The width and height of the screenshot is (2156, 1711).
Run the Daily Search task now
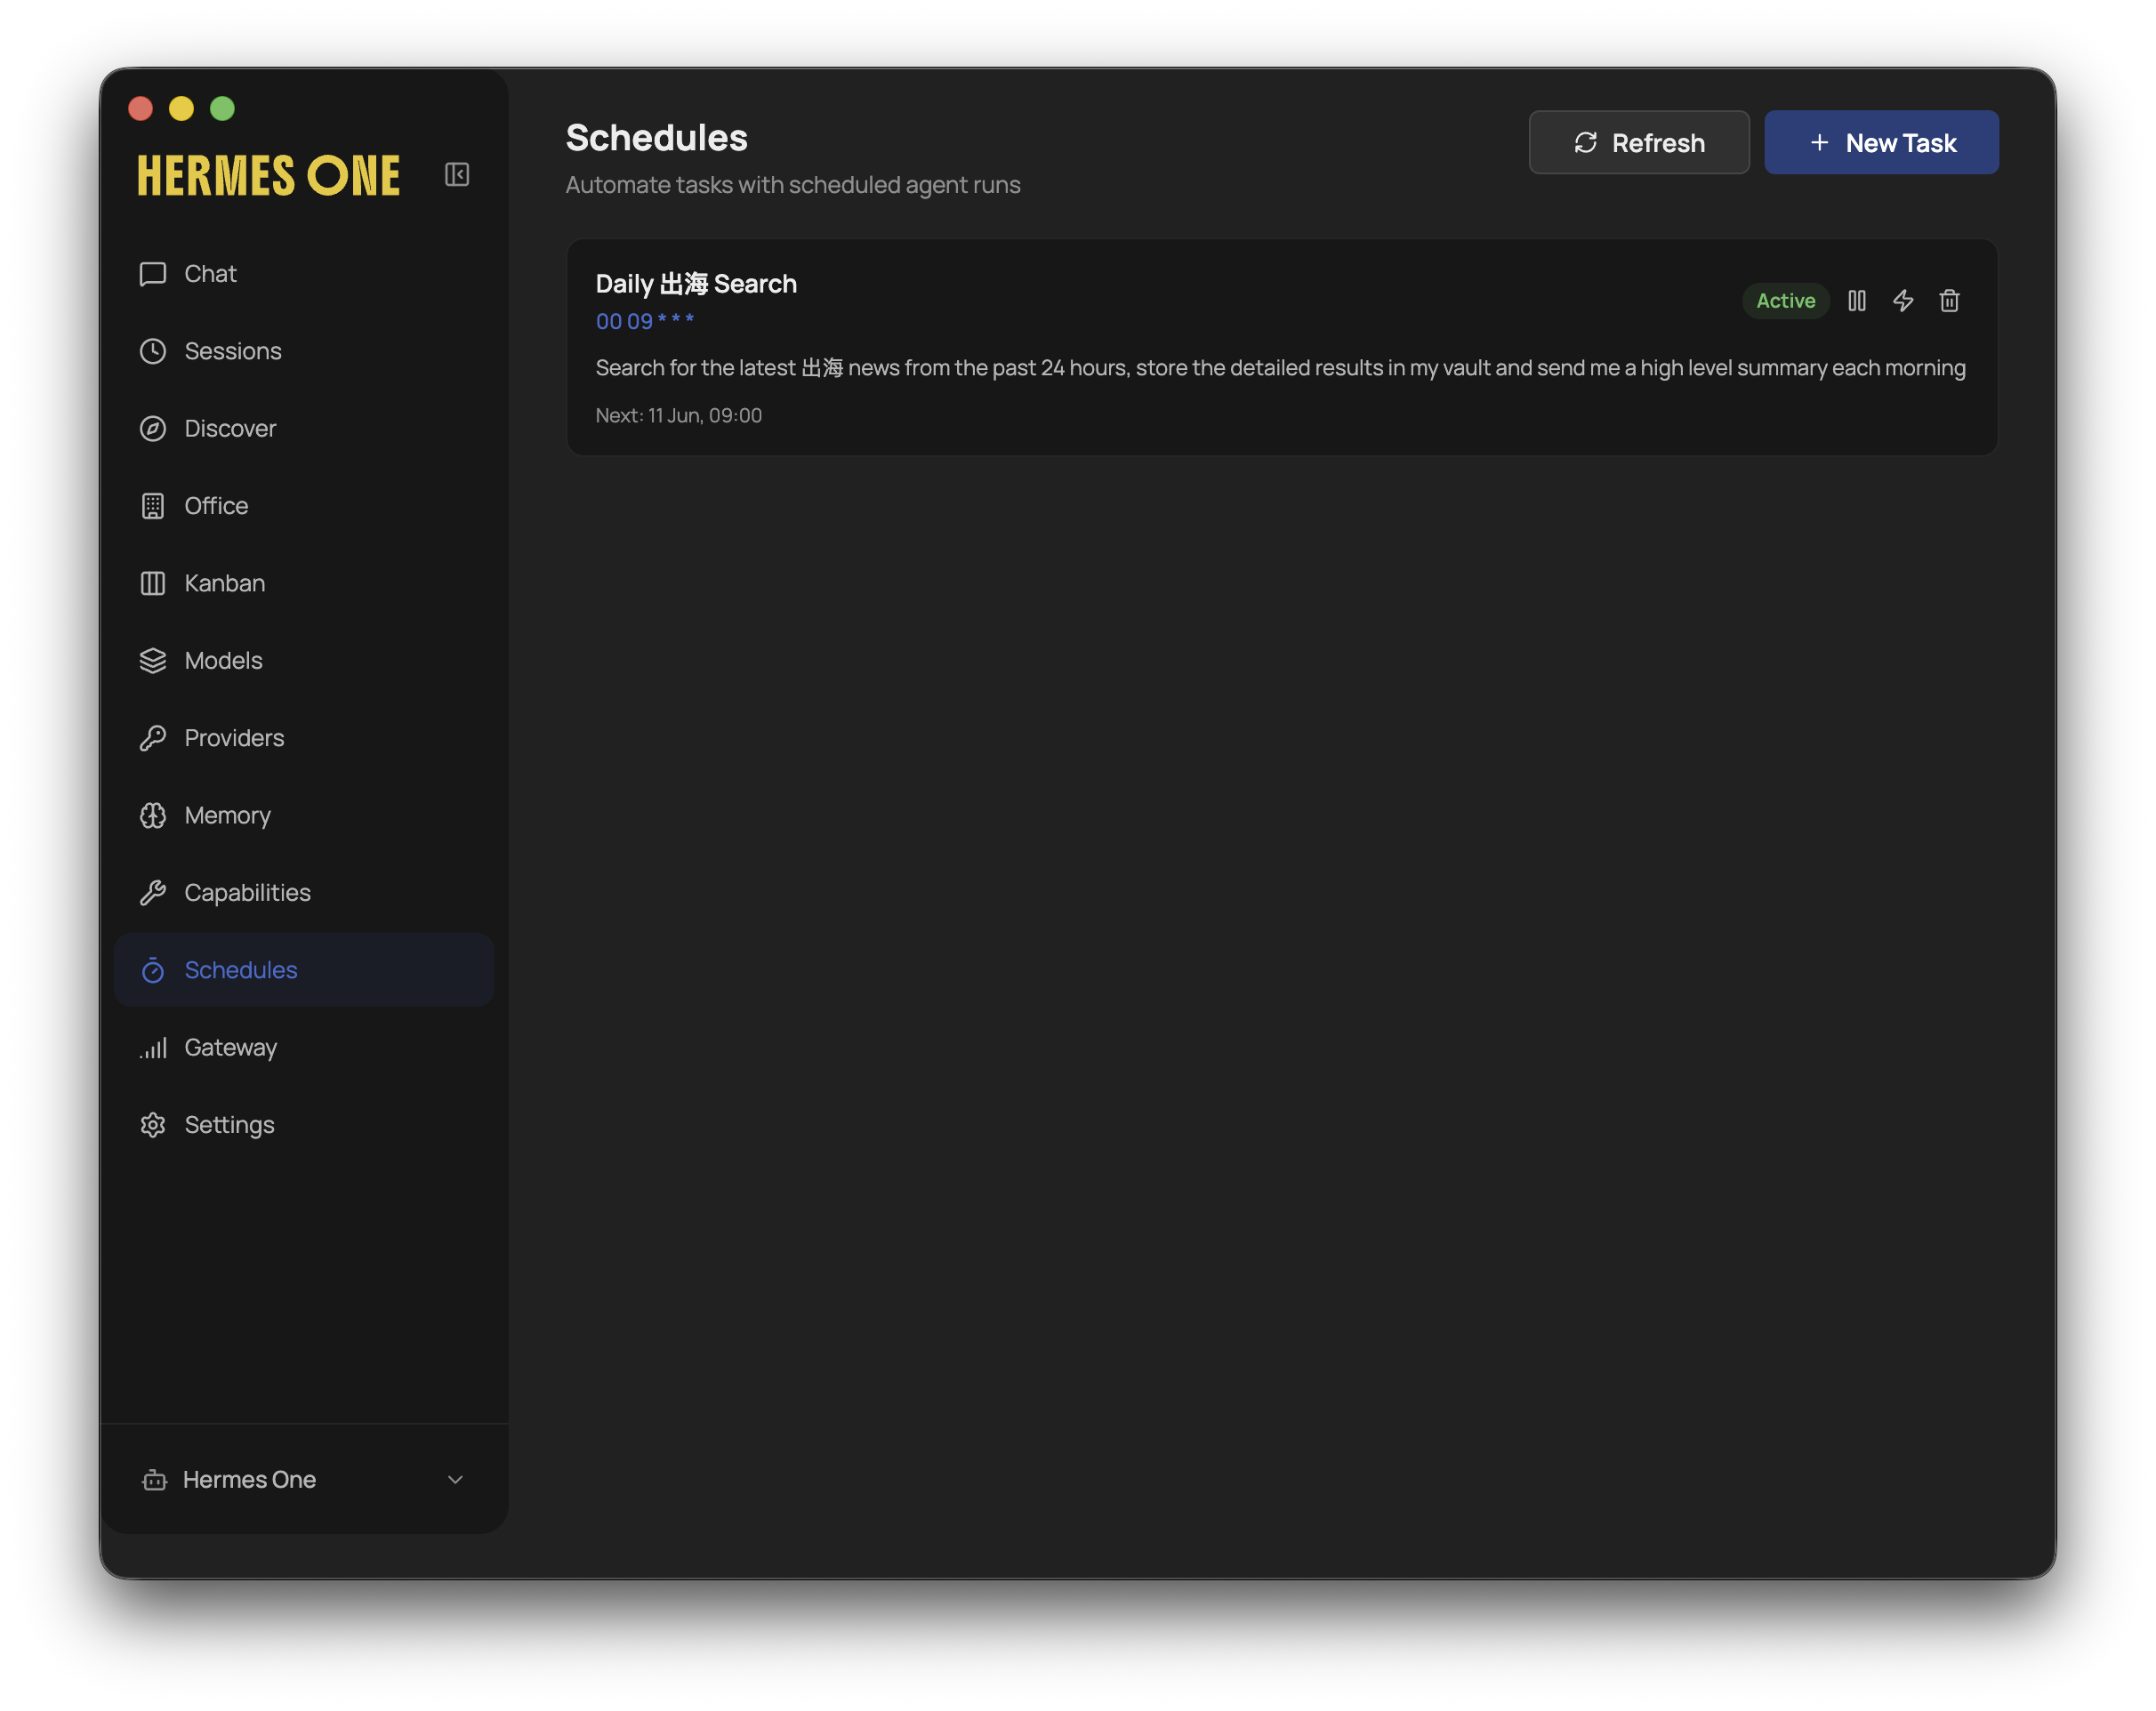pyautogui.click(x=1903, y=301)
